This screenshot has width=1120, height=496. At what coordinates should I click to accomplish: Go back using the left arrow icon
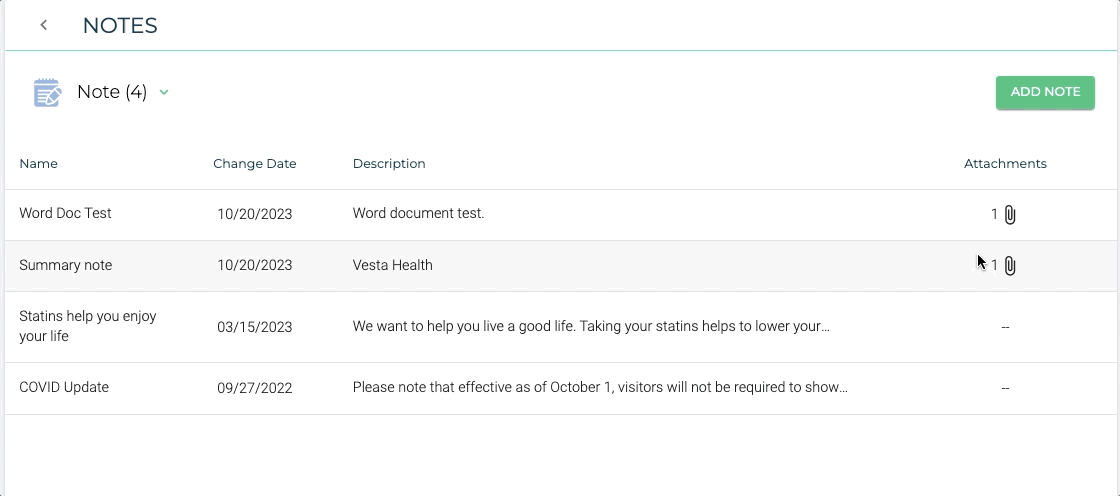[x=44, y=25]
